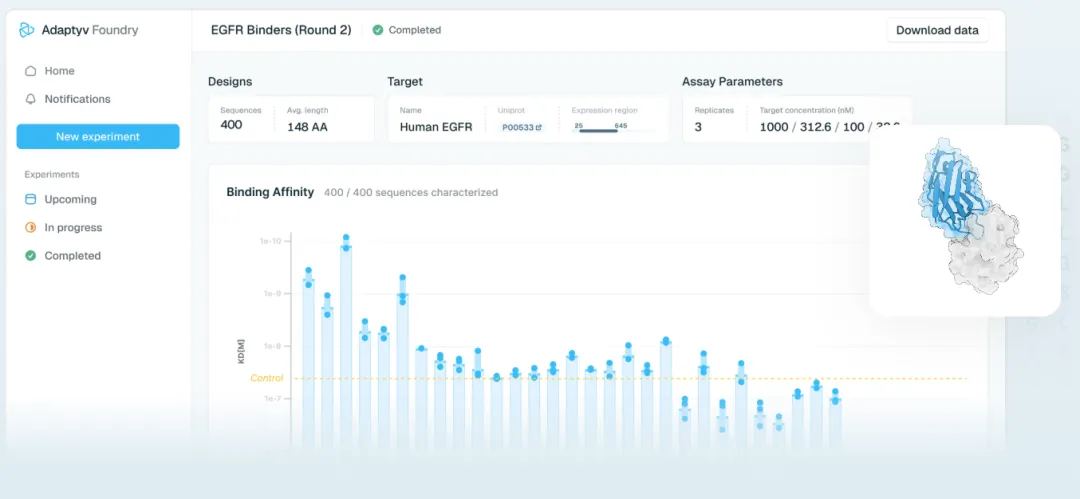1080x499 pixels.
Task: Click the Upcoming calendar icon
Action: [x=30, y=199]
